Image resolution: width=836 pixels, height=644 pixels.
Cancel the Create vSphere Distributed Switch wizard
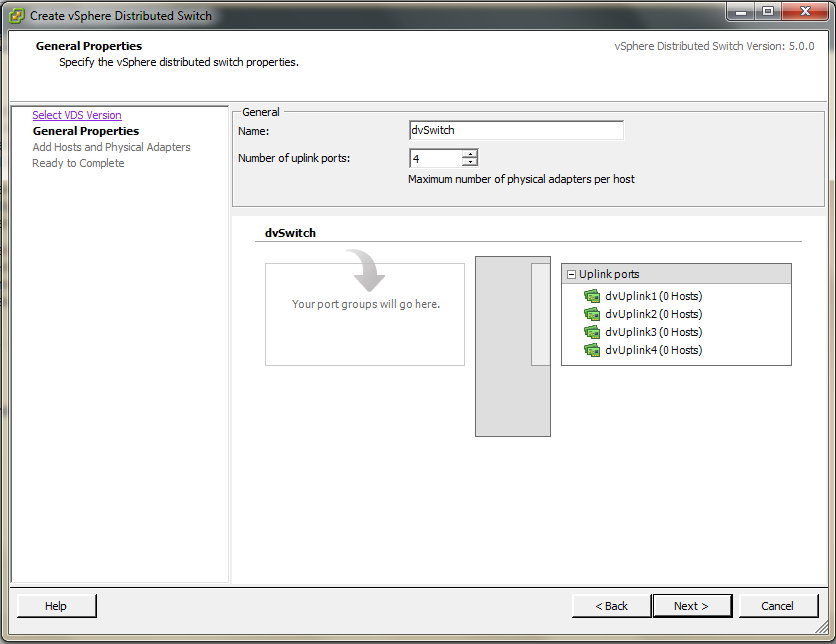[778, 605]
